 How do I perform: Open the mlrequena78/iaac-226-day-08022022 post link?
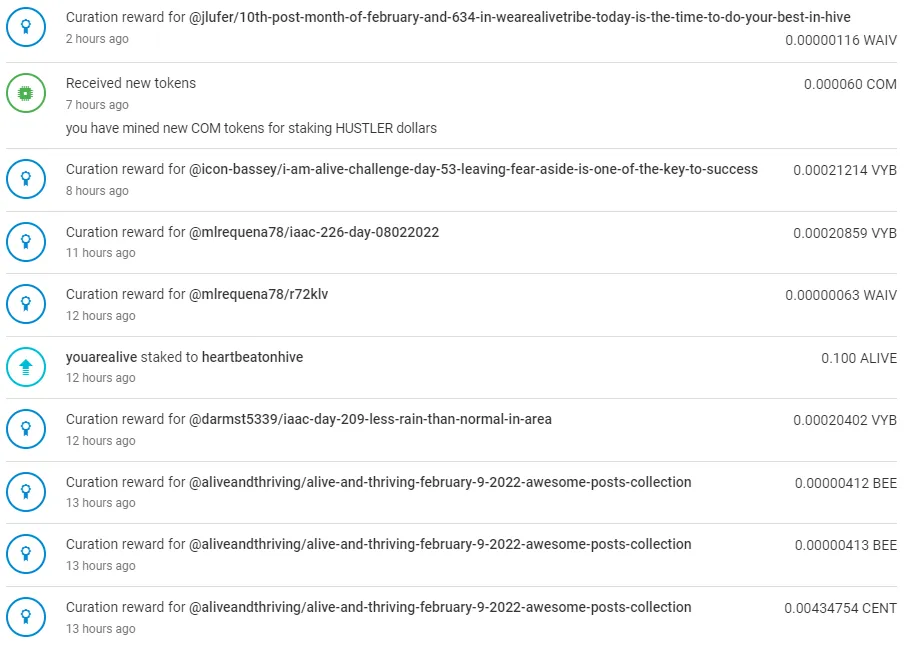point(314,232)
